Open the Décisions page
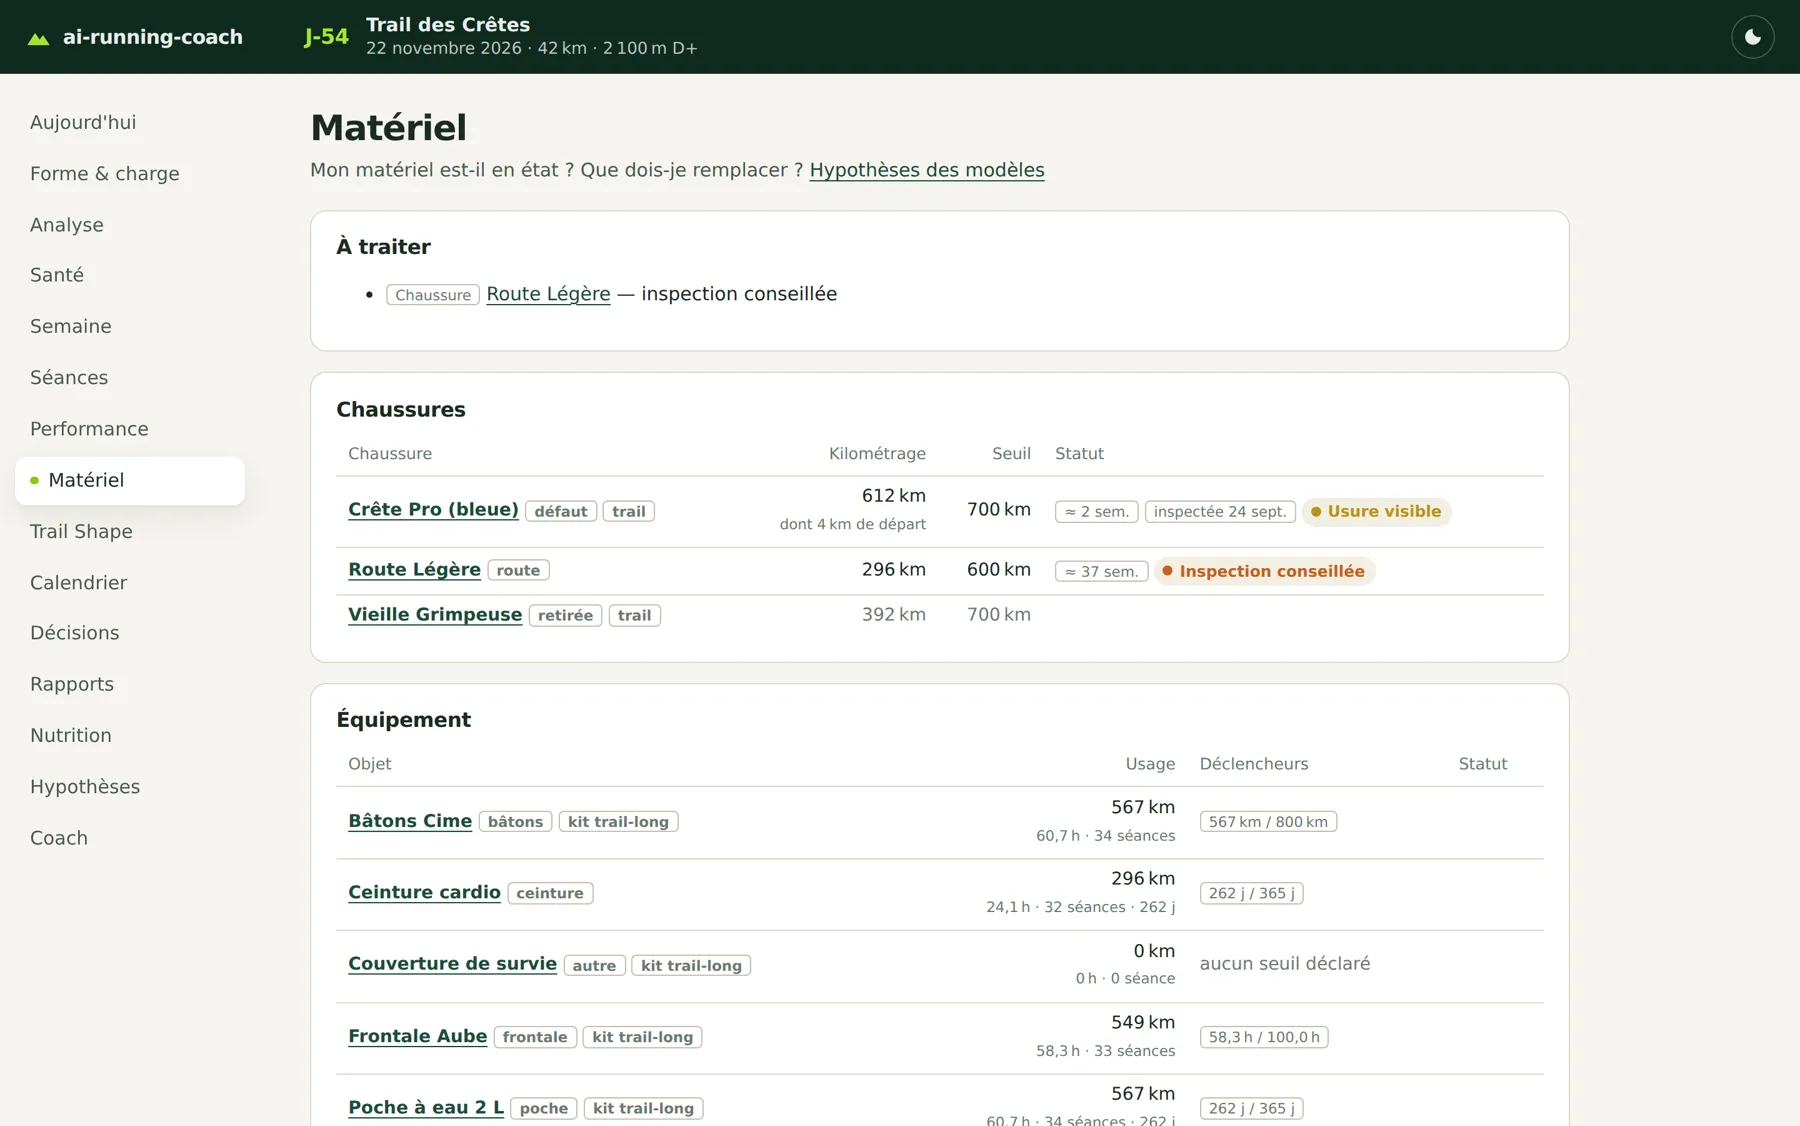This screenshot has height=1126, width=1800. pyautogui.click(x=75, y=633)
